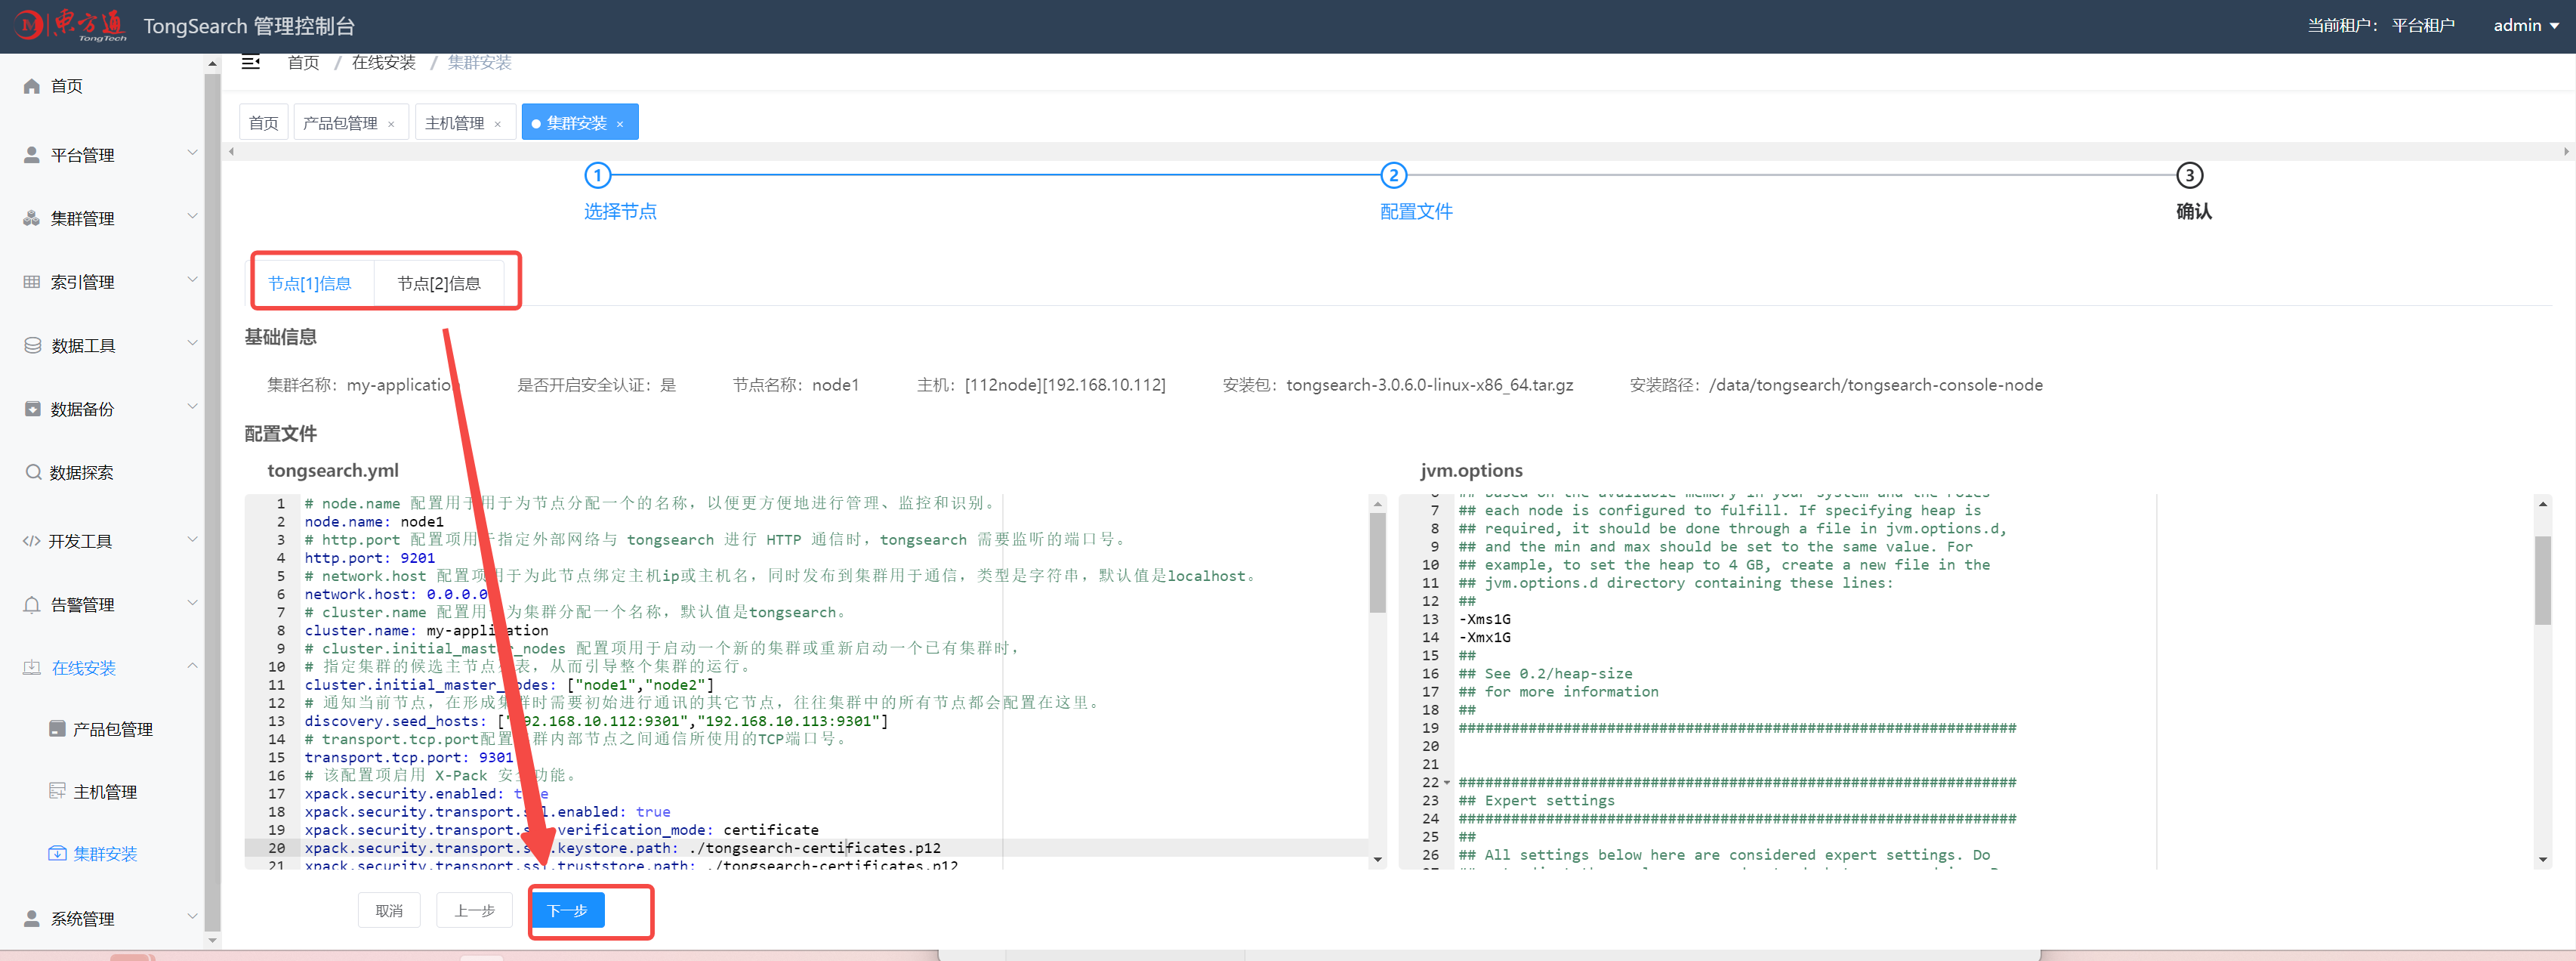Click the 集群安装 download icon

point(57,853)
